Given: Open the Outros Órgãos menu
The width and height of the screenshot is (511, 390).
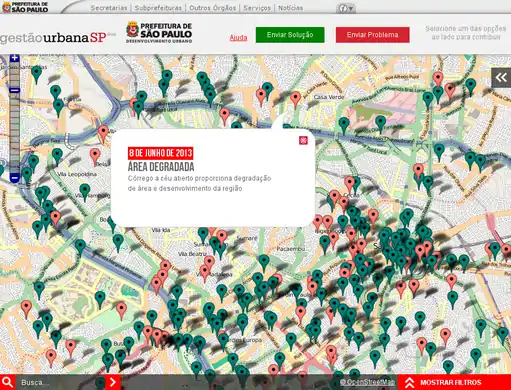Looking at the screenshot, I should click(x=212, y=8).
